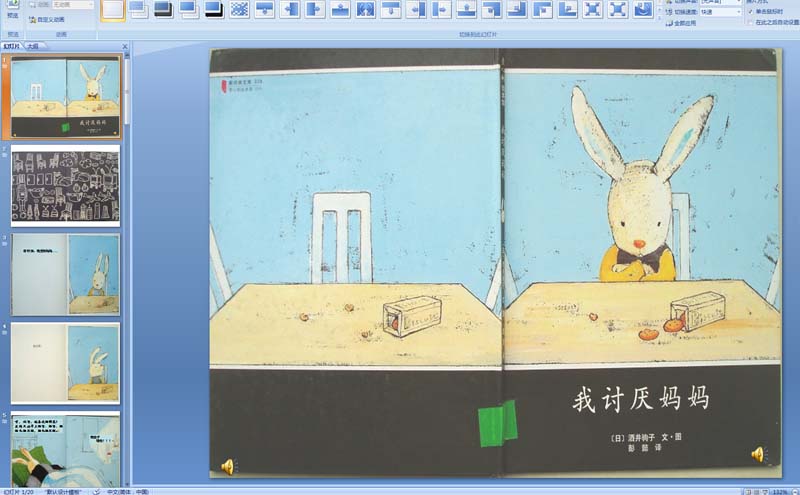
Task: Close the slide thumbnail pane with X
Action: click(x=125, y=46)
